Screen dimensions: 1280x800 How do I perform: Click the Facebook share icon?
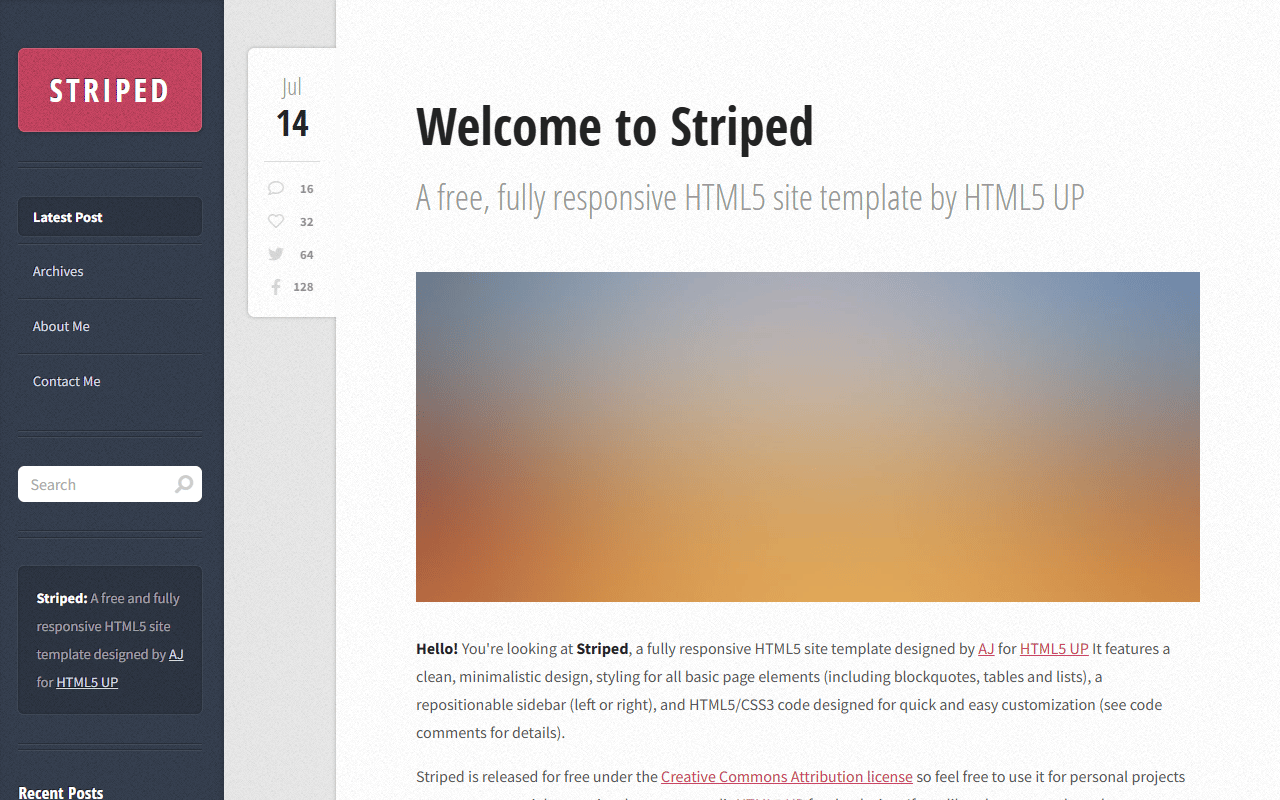[x=276, y=287]
